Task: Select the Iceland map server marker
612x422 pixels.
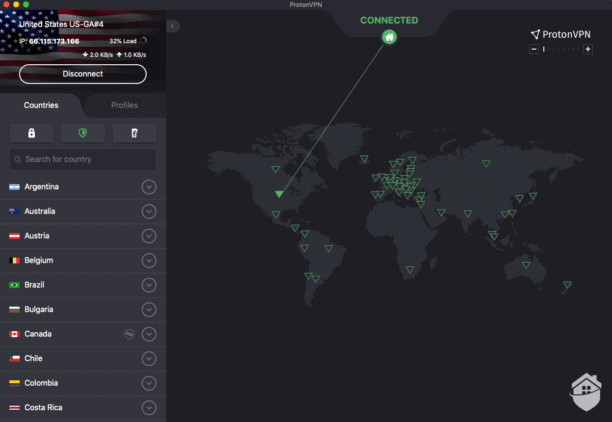Action: [364, 158]
